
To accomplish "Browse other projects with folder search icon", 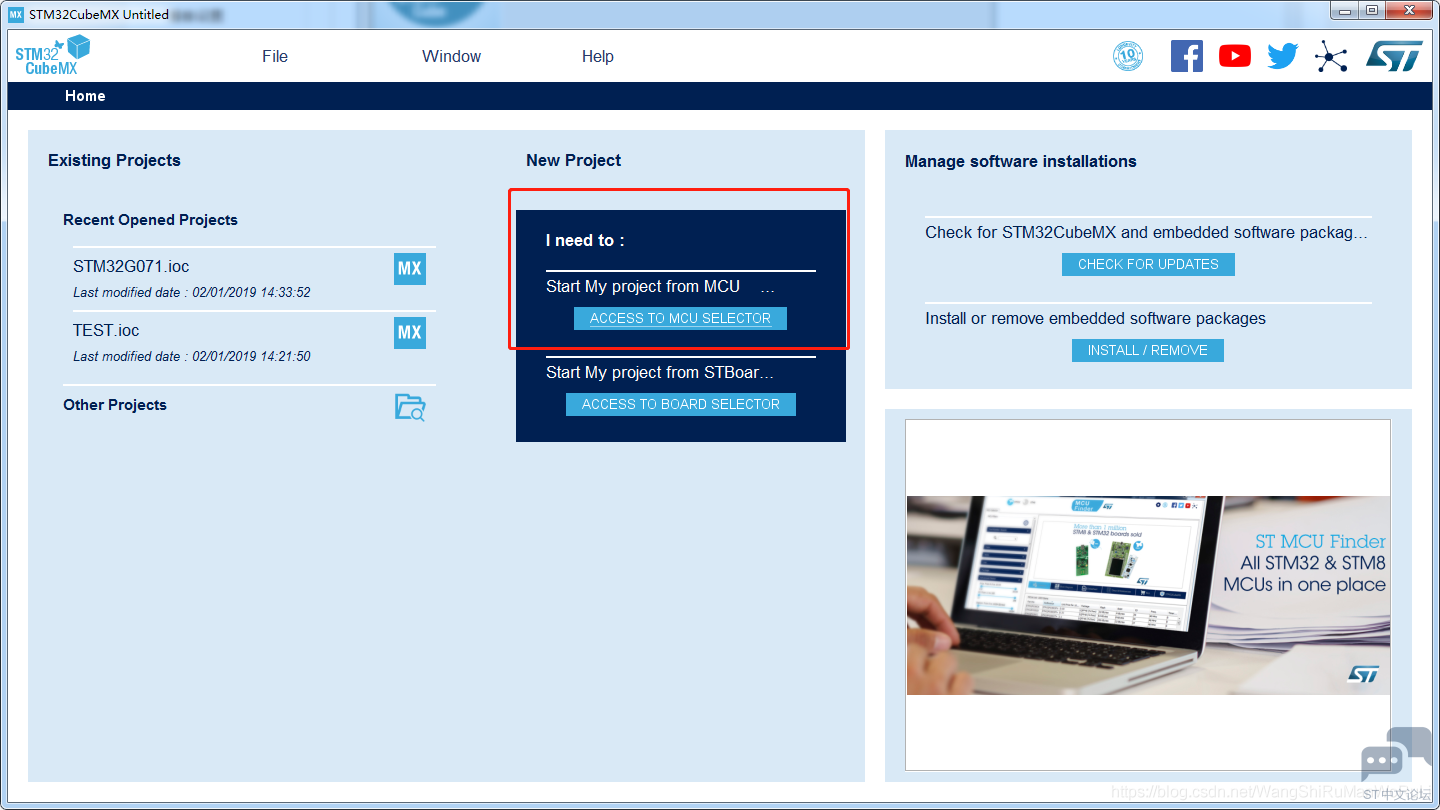I will tap(410, 407).
